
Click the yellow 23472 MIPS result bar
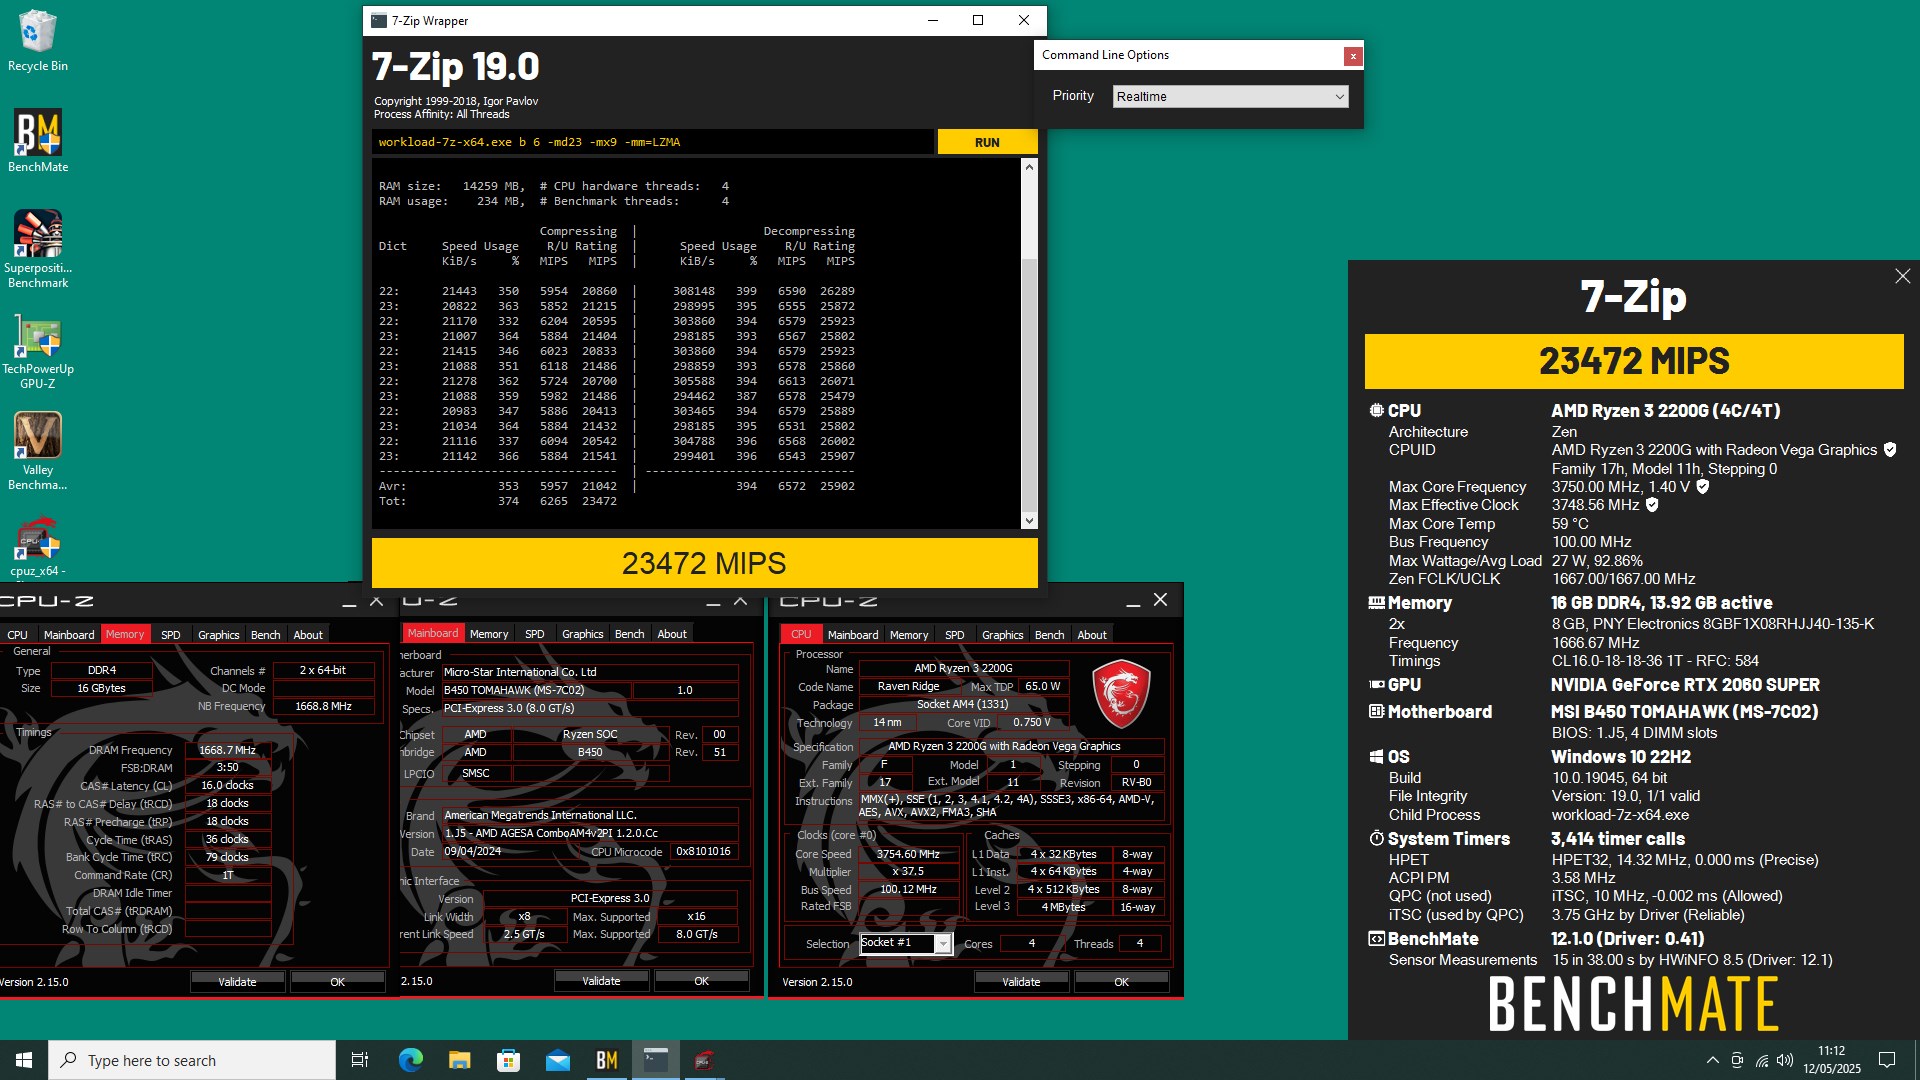pos(704,563)
